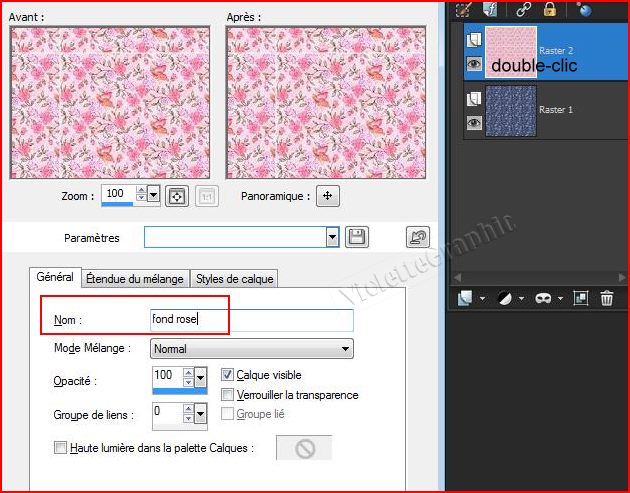This screenshot has width=630, height=493.
Task: Expand the Paramètres presets dropdown
Action: [x=332, y=237]
